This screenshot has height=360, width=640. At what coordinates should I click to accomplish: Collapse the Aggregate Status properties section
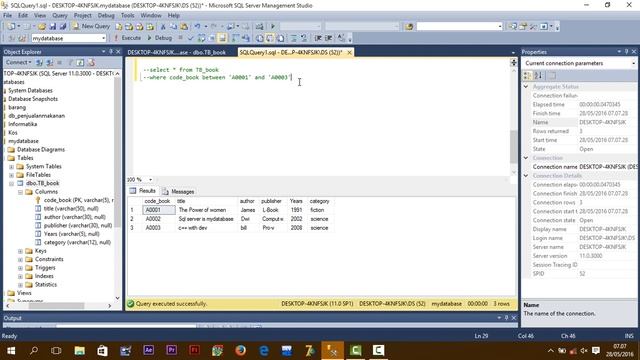526,87
